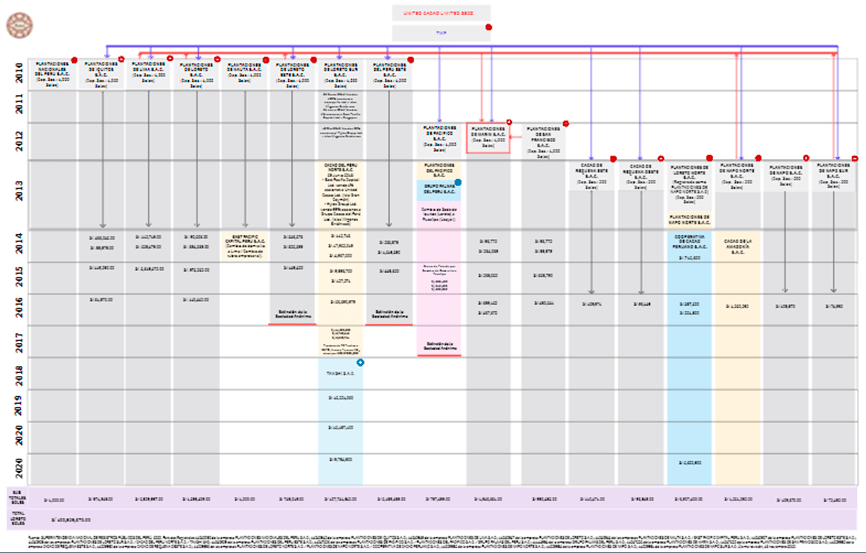866x553 pixels.
Task: Click red marker on Plantaciones Nacionales del Peru
Action: point(74,60)
